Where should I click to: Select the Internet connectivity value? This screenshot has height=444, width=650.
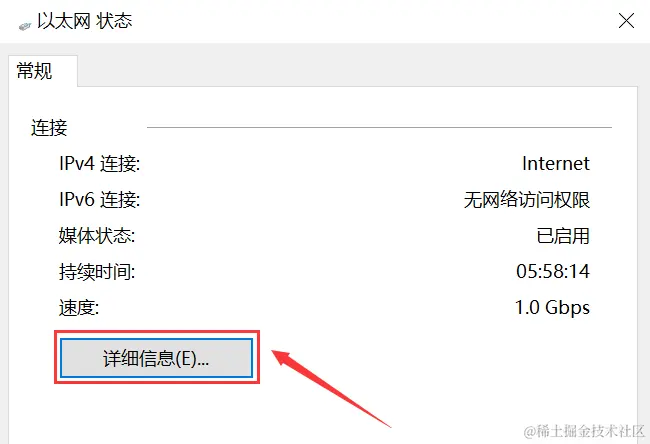coord(555,163)
